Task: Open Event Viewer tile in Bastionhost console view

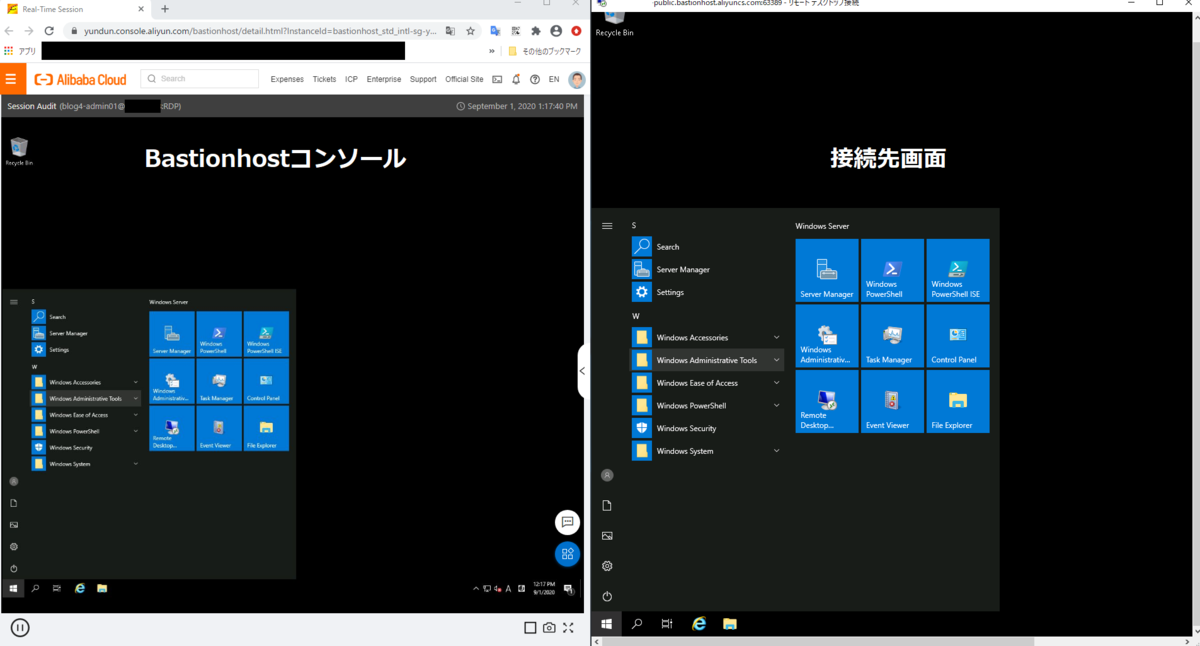Action: 218,428
